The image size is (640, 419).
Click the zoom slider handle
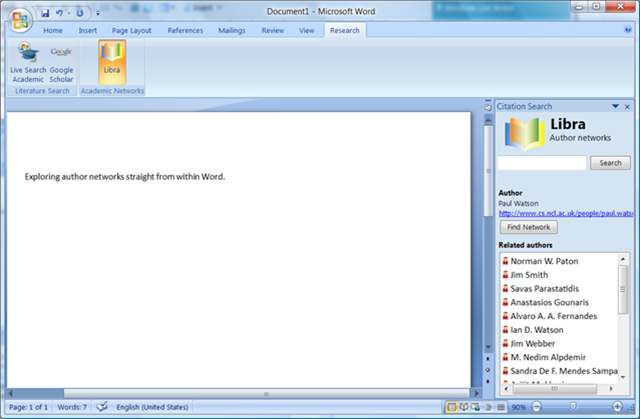point(573,406)
